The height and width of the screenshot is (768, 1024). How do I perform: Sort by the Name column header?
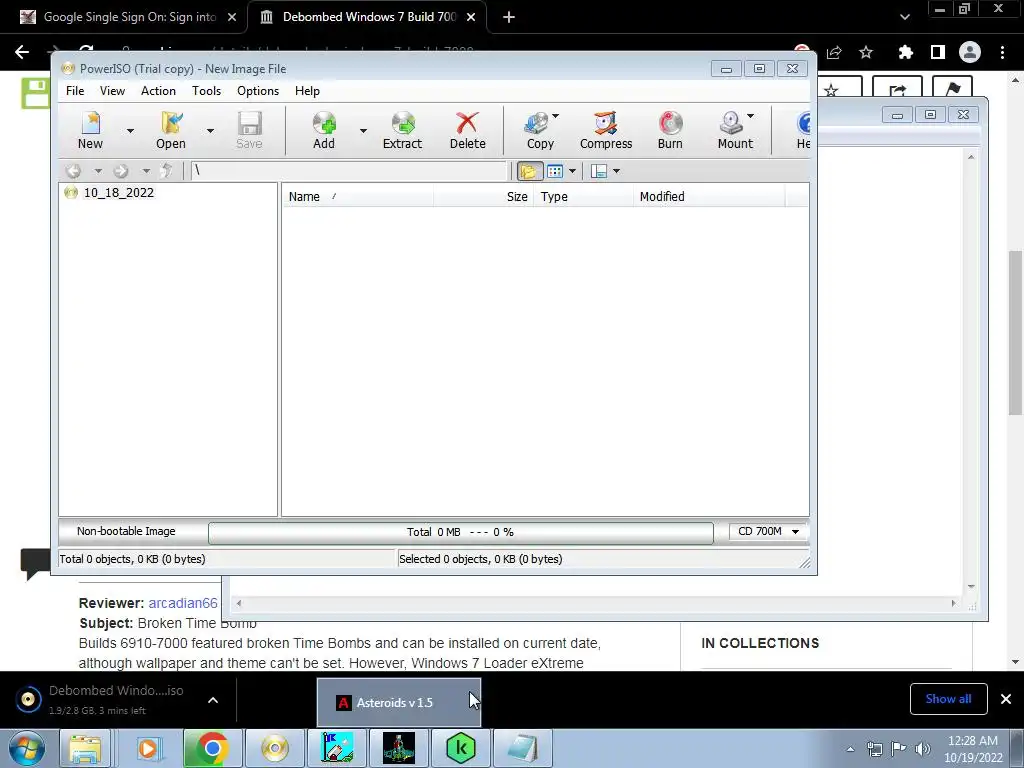358,197
